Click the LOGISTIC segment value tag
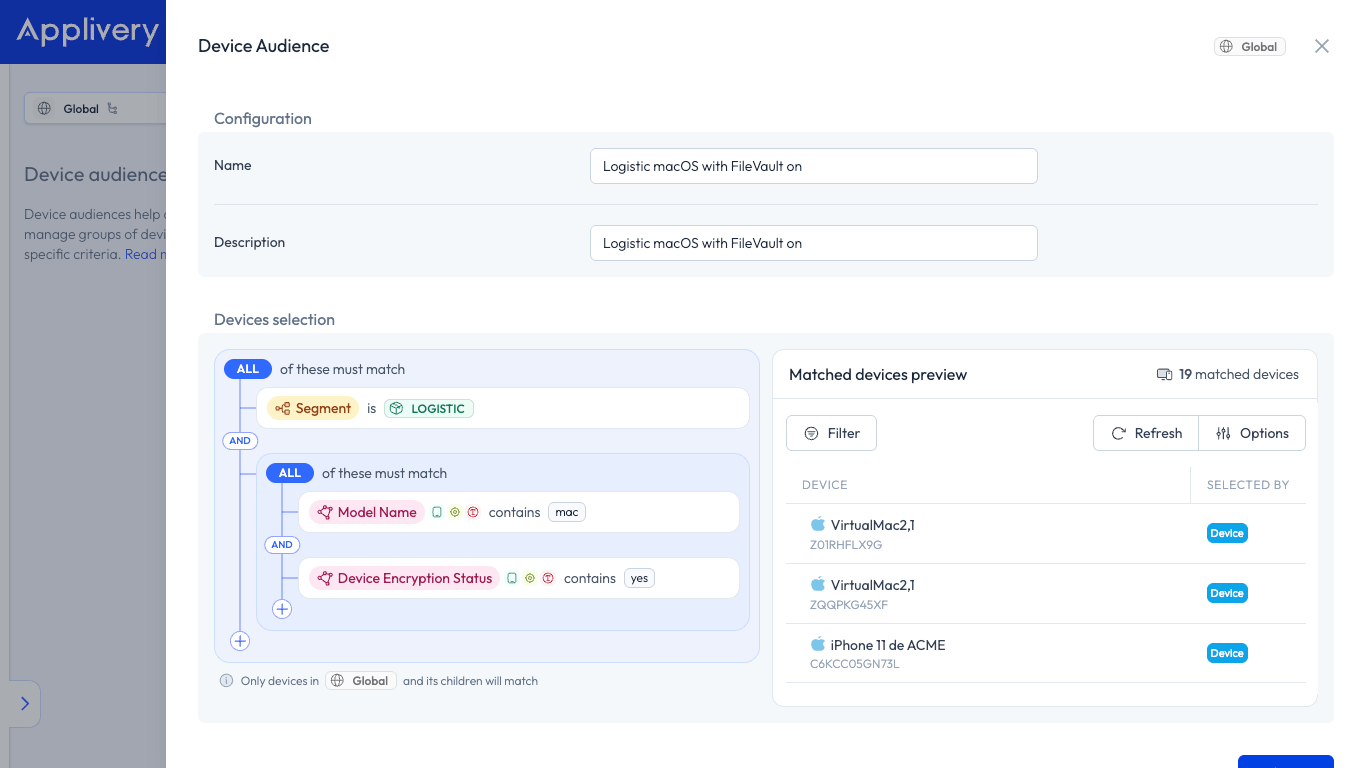Viewport: 1366px width, 768px height. 429,408
